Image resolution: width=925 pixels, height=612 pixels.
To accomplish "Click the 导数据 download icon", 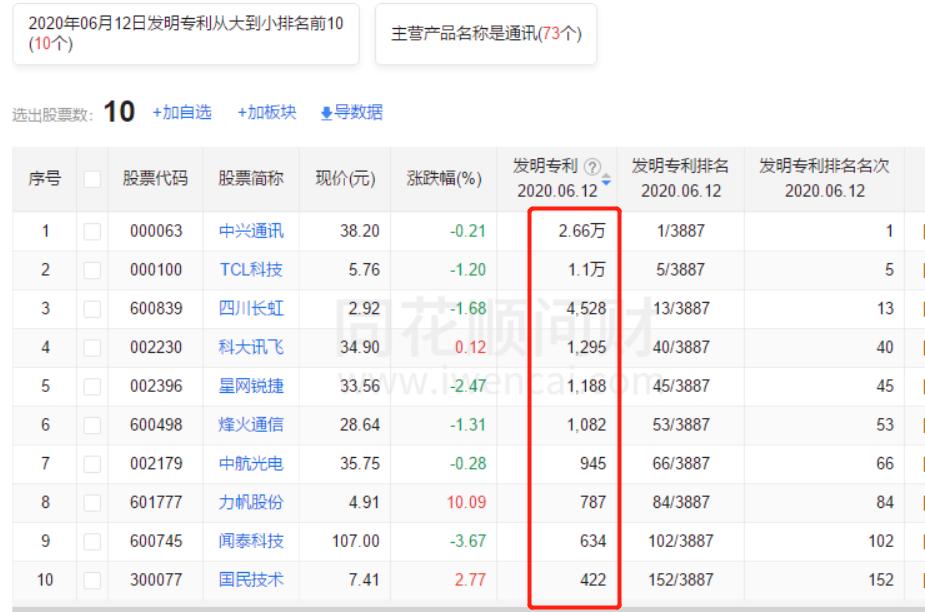I will pyautogui.click(x=326, y=113).
